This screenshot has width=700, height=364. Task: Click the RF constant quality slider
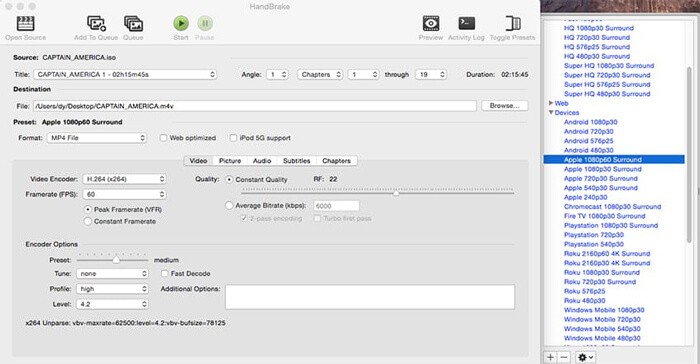point(378,192)
